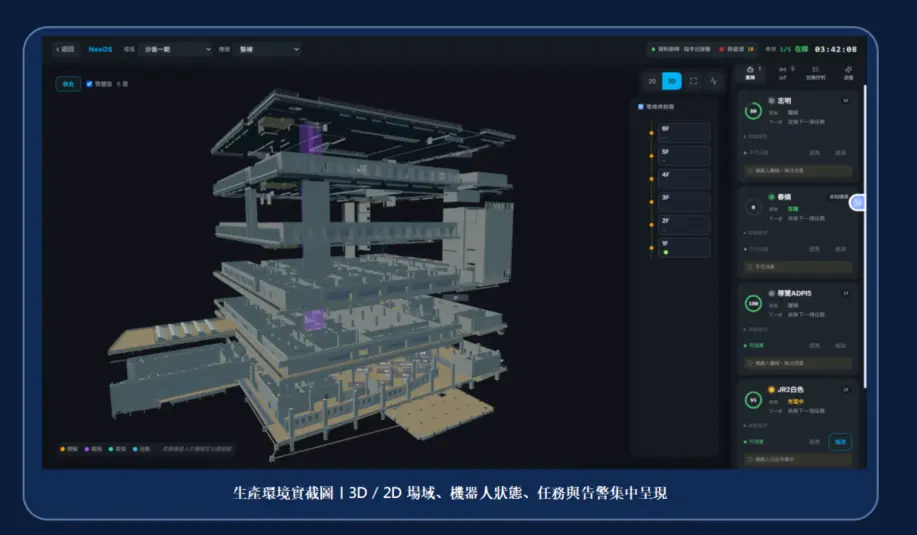Screen dimensions: 917x535
Task: Expand the lower collapsed row in 春嬌 card
Action: (756, 249)
